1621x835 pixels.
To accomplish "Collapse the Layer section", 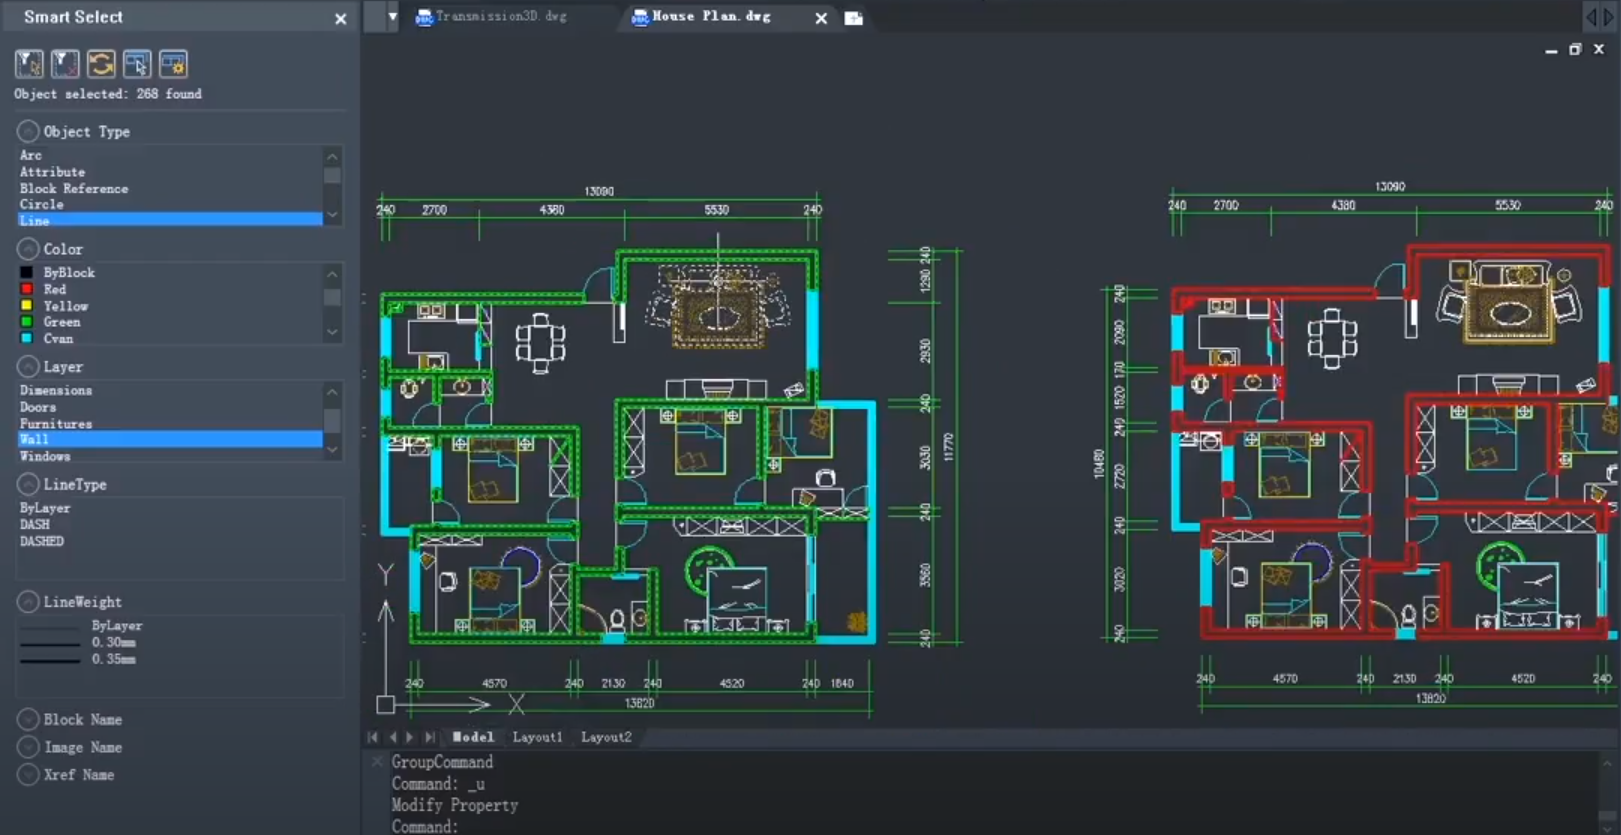I will point(28,367).
